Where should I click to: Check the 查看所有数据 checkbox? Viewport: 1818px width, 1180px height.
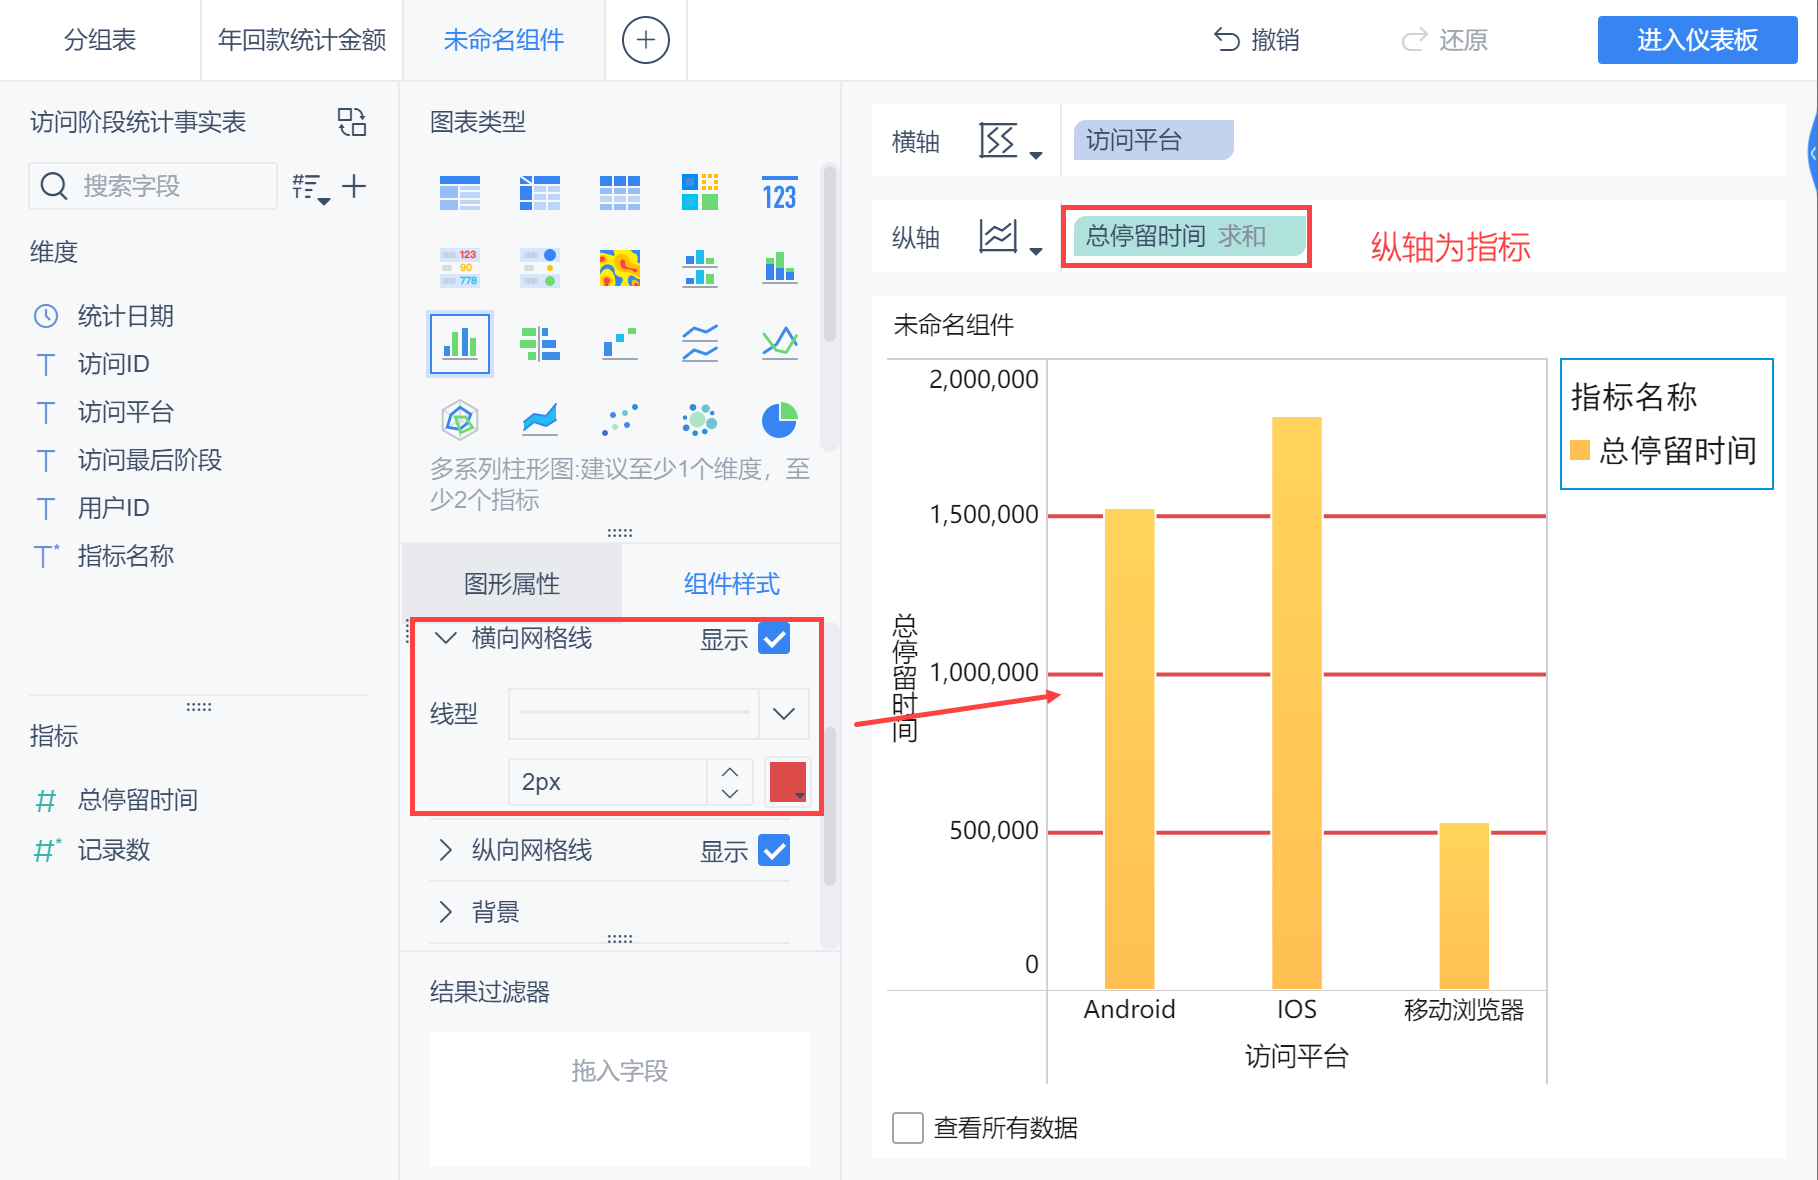click(908, 1128)
